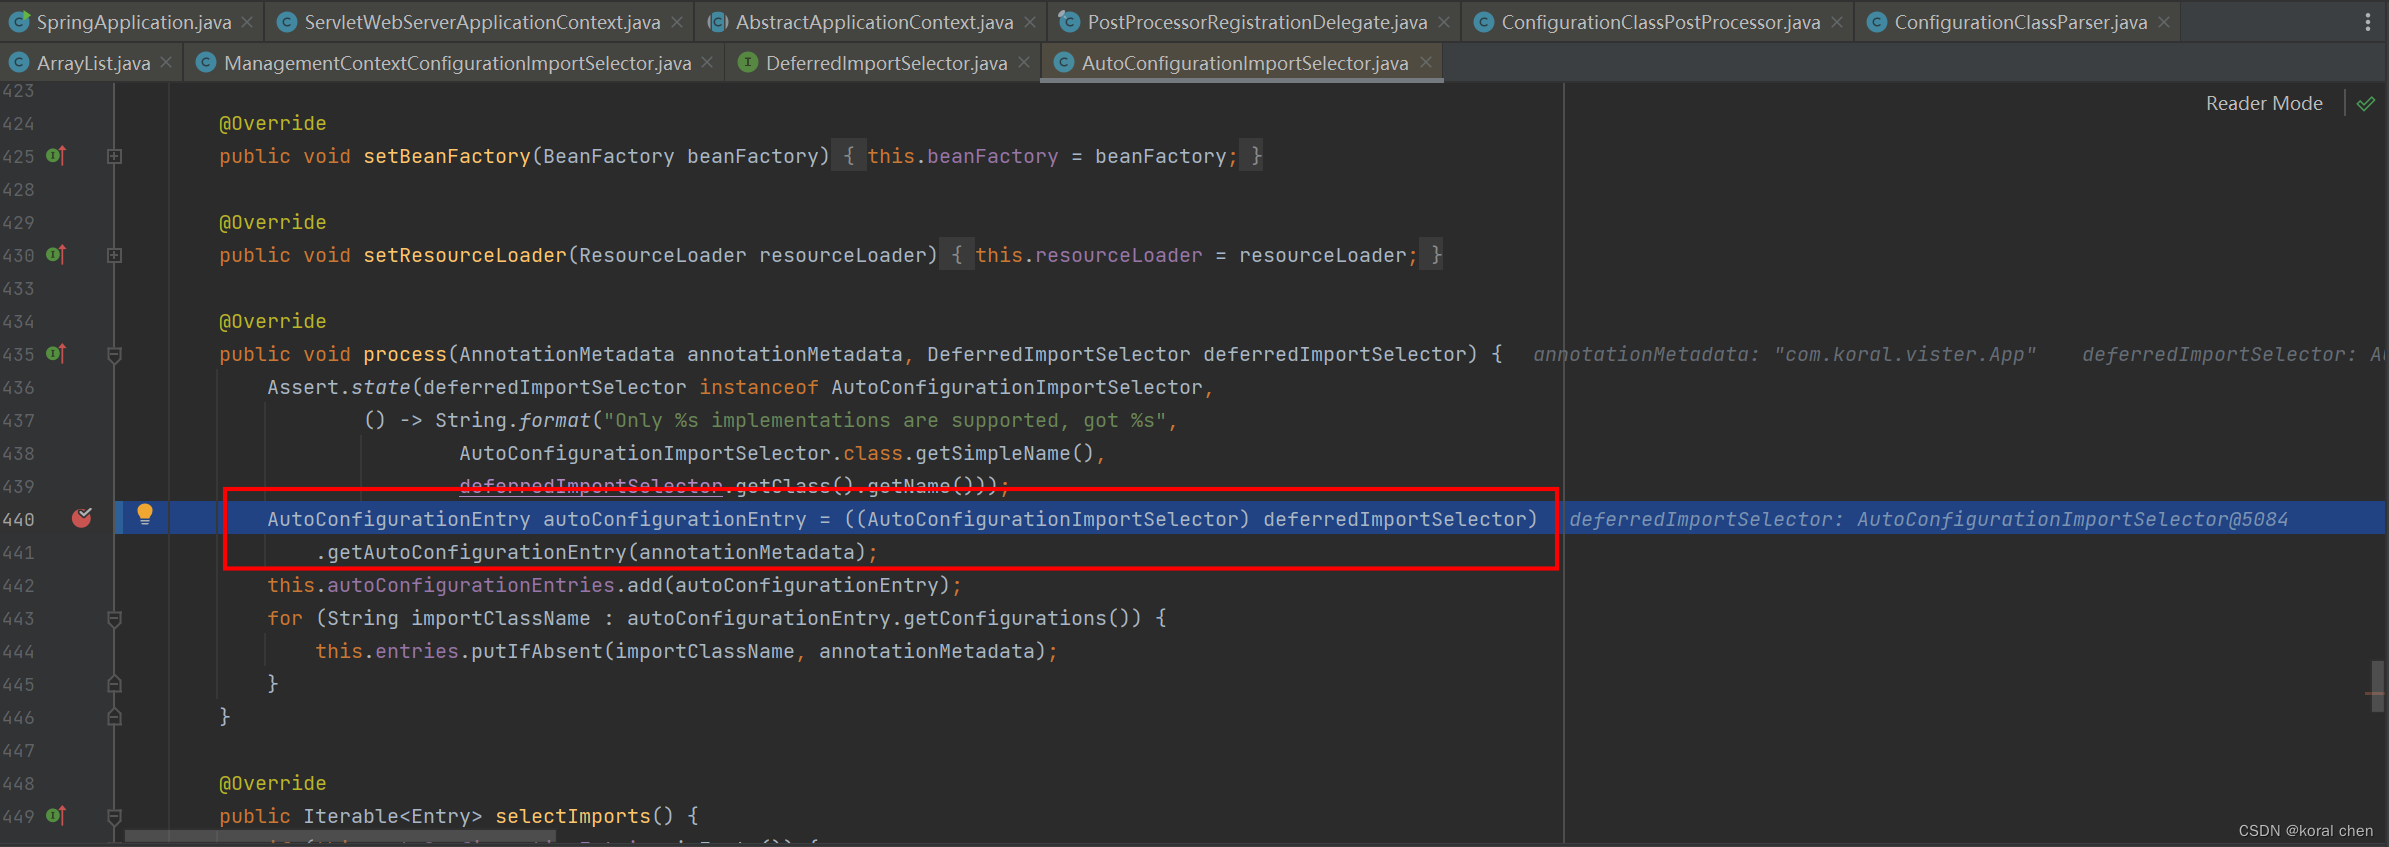Close the SpringApplication.java tab

[x=248, y=22]
